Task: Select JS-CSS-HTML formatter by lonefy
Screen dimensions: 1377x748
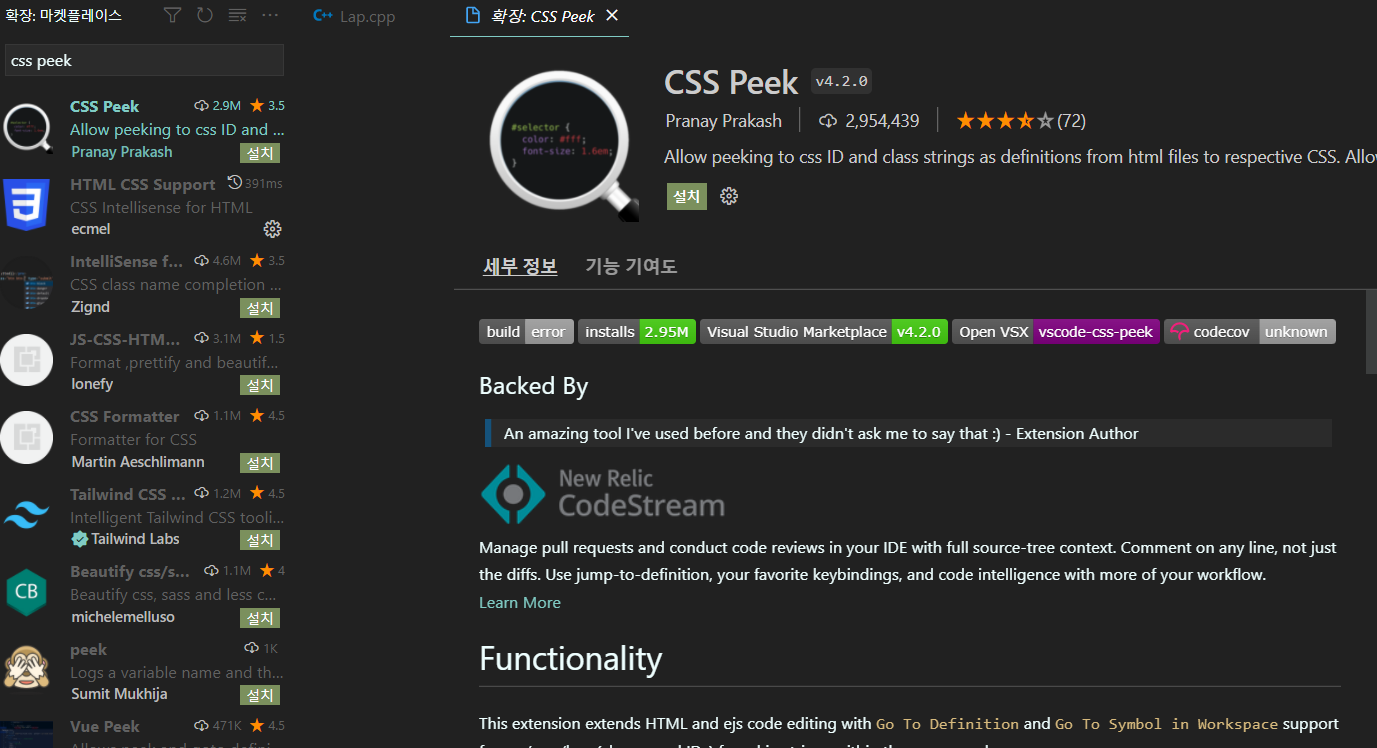Action: point(144,360)
